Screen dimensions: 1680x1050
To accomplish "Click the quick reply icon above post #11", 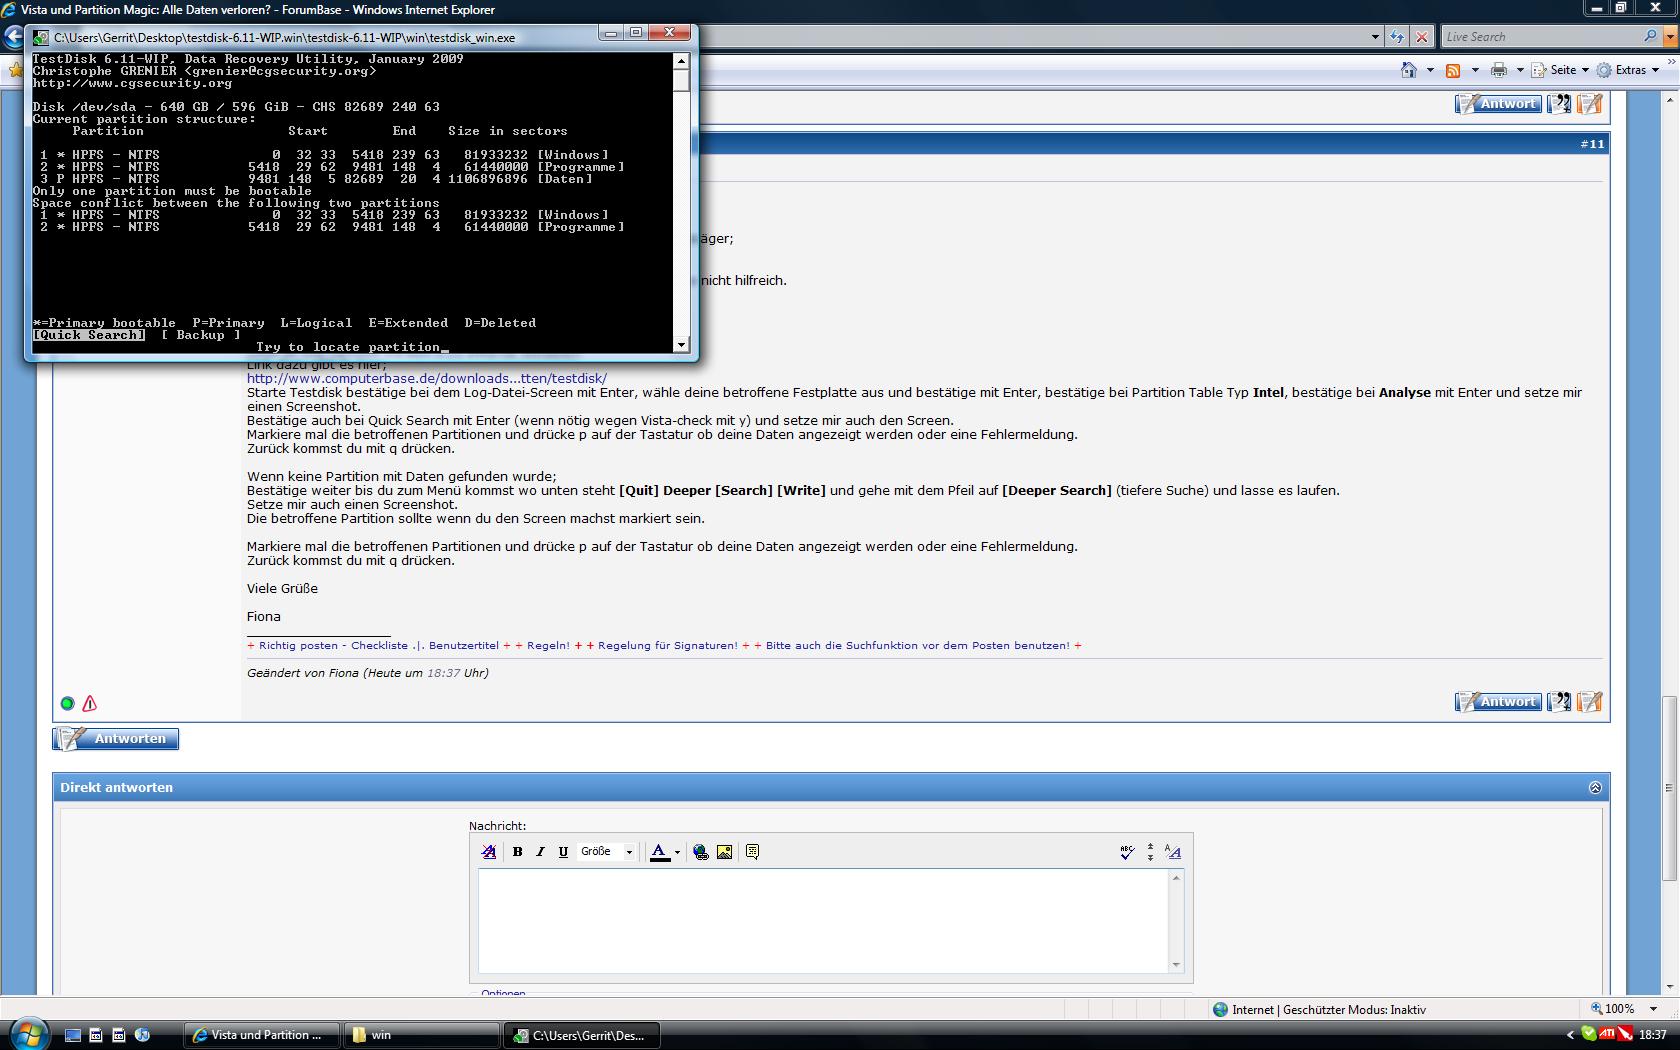I will click(1590, 104).
